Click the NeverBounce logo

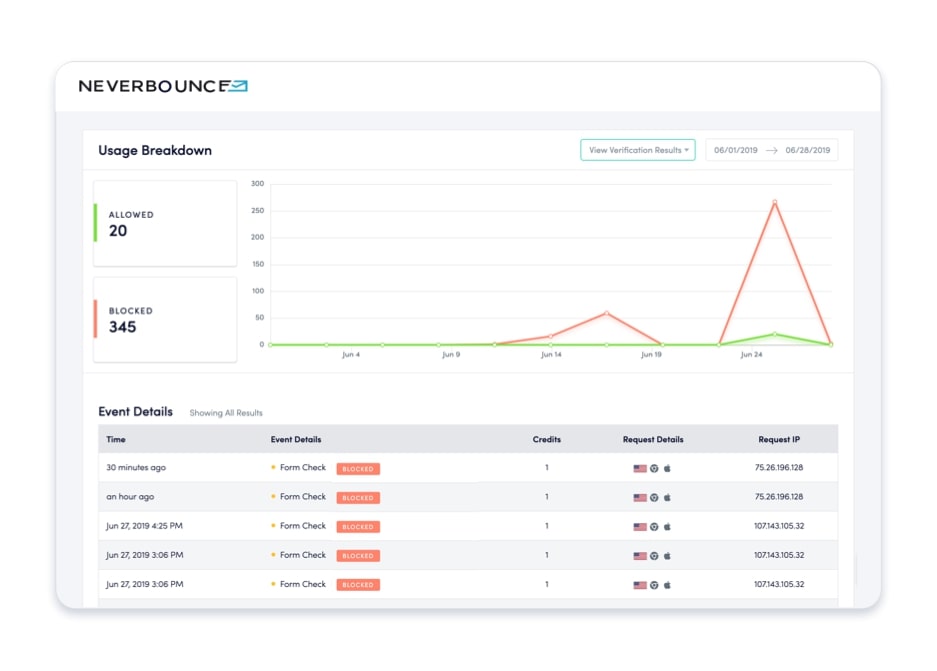point(163,87)
